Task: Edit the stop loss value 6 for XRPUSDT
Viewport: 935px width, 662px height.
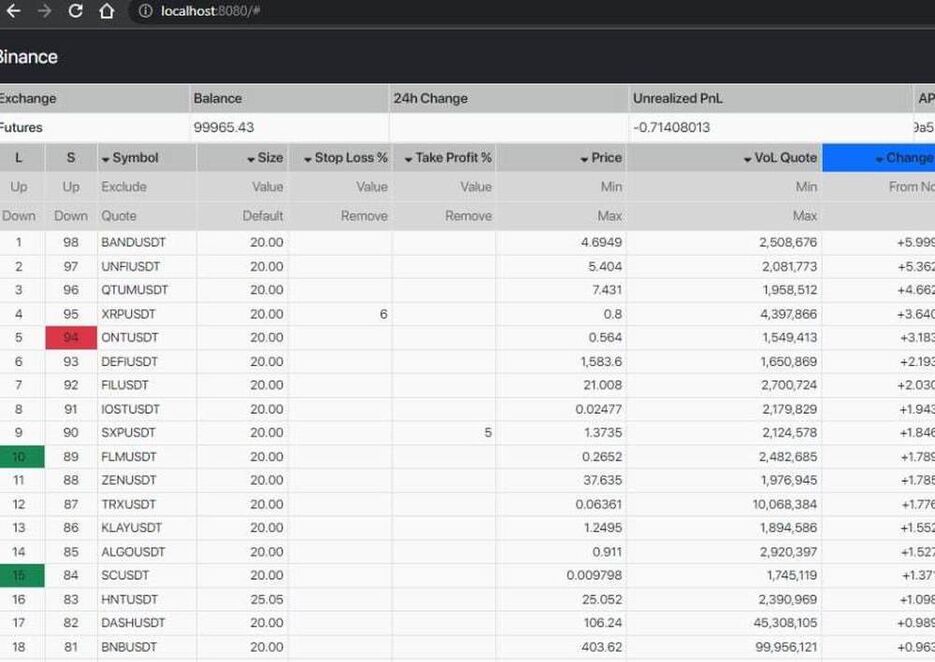Action: (383, 314)
